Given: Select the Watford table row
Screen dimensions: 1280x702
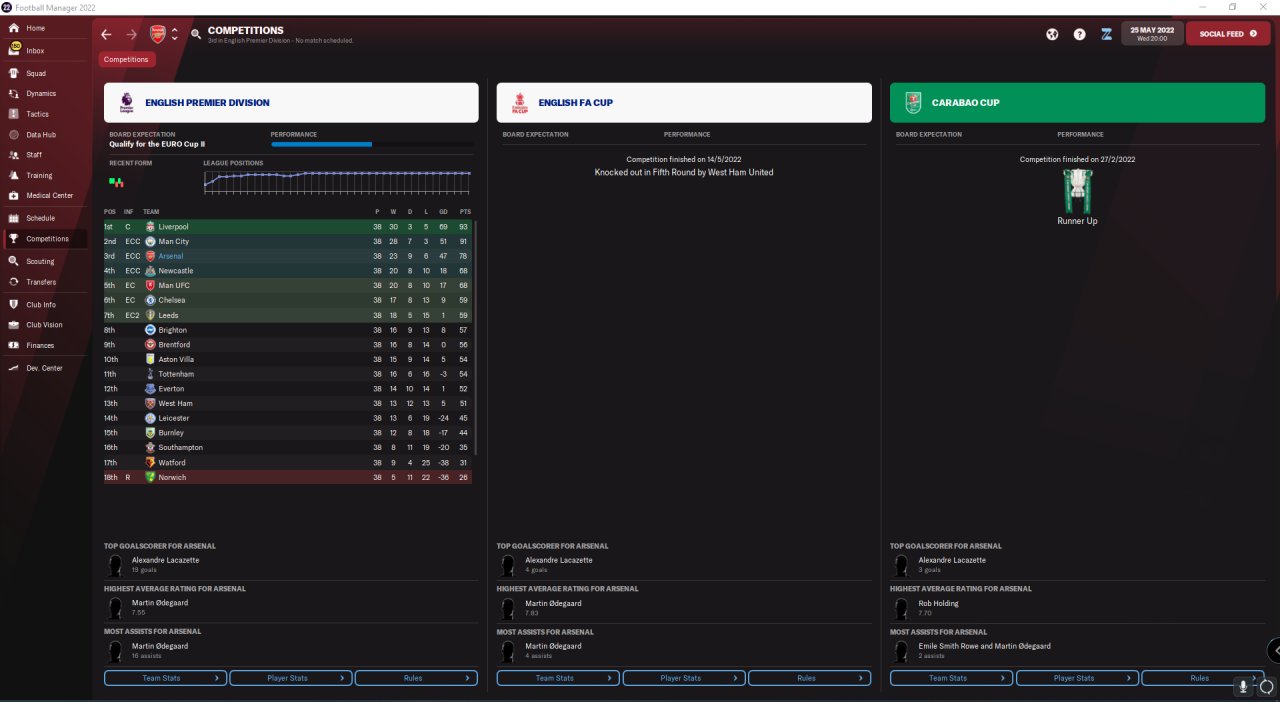Looking at the screenshot, I should 288,462.
